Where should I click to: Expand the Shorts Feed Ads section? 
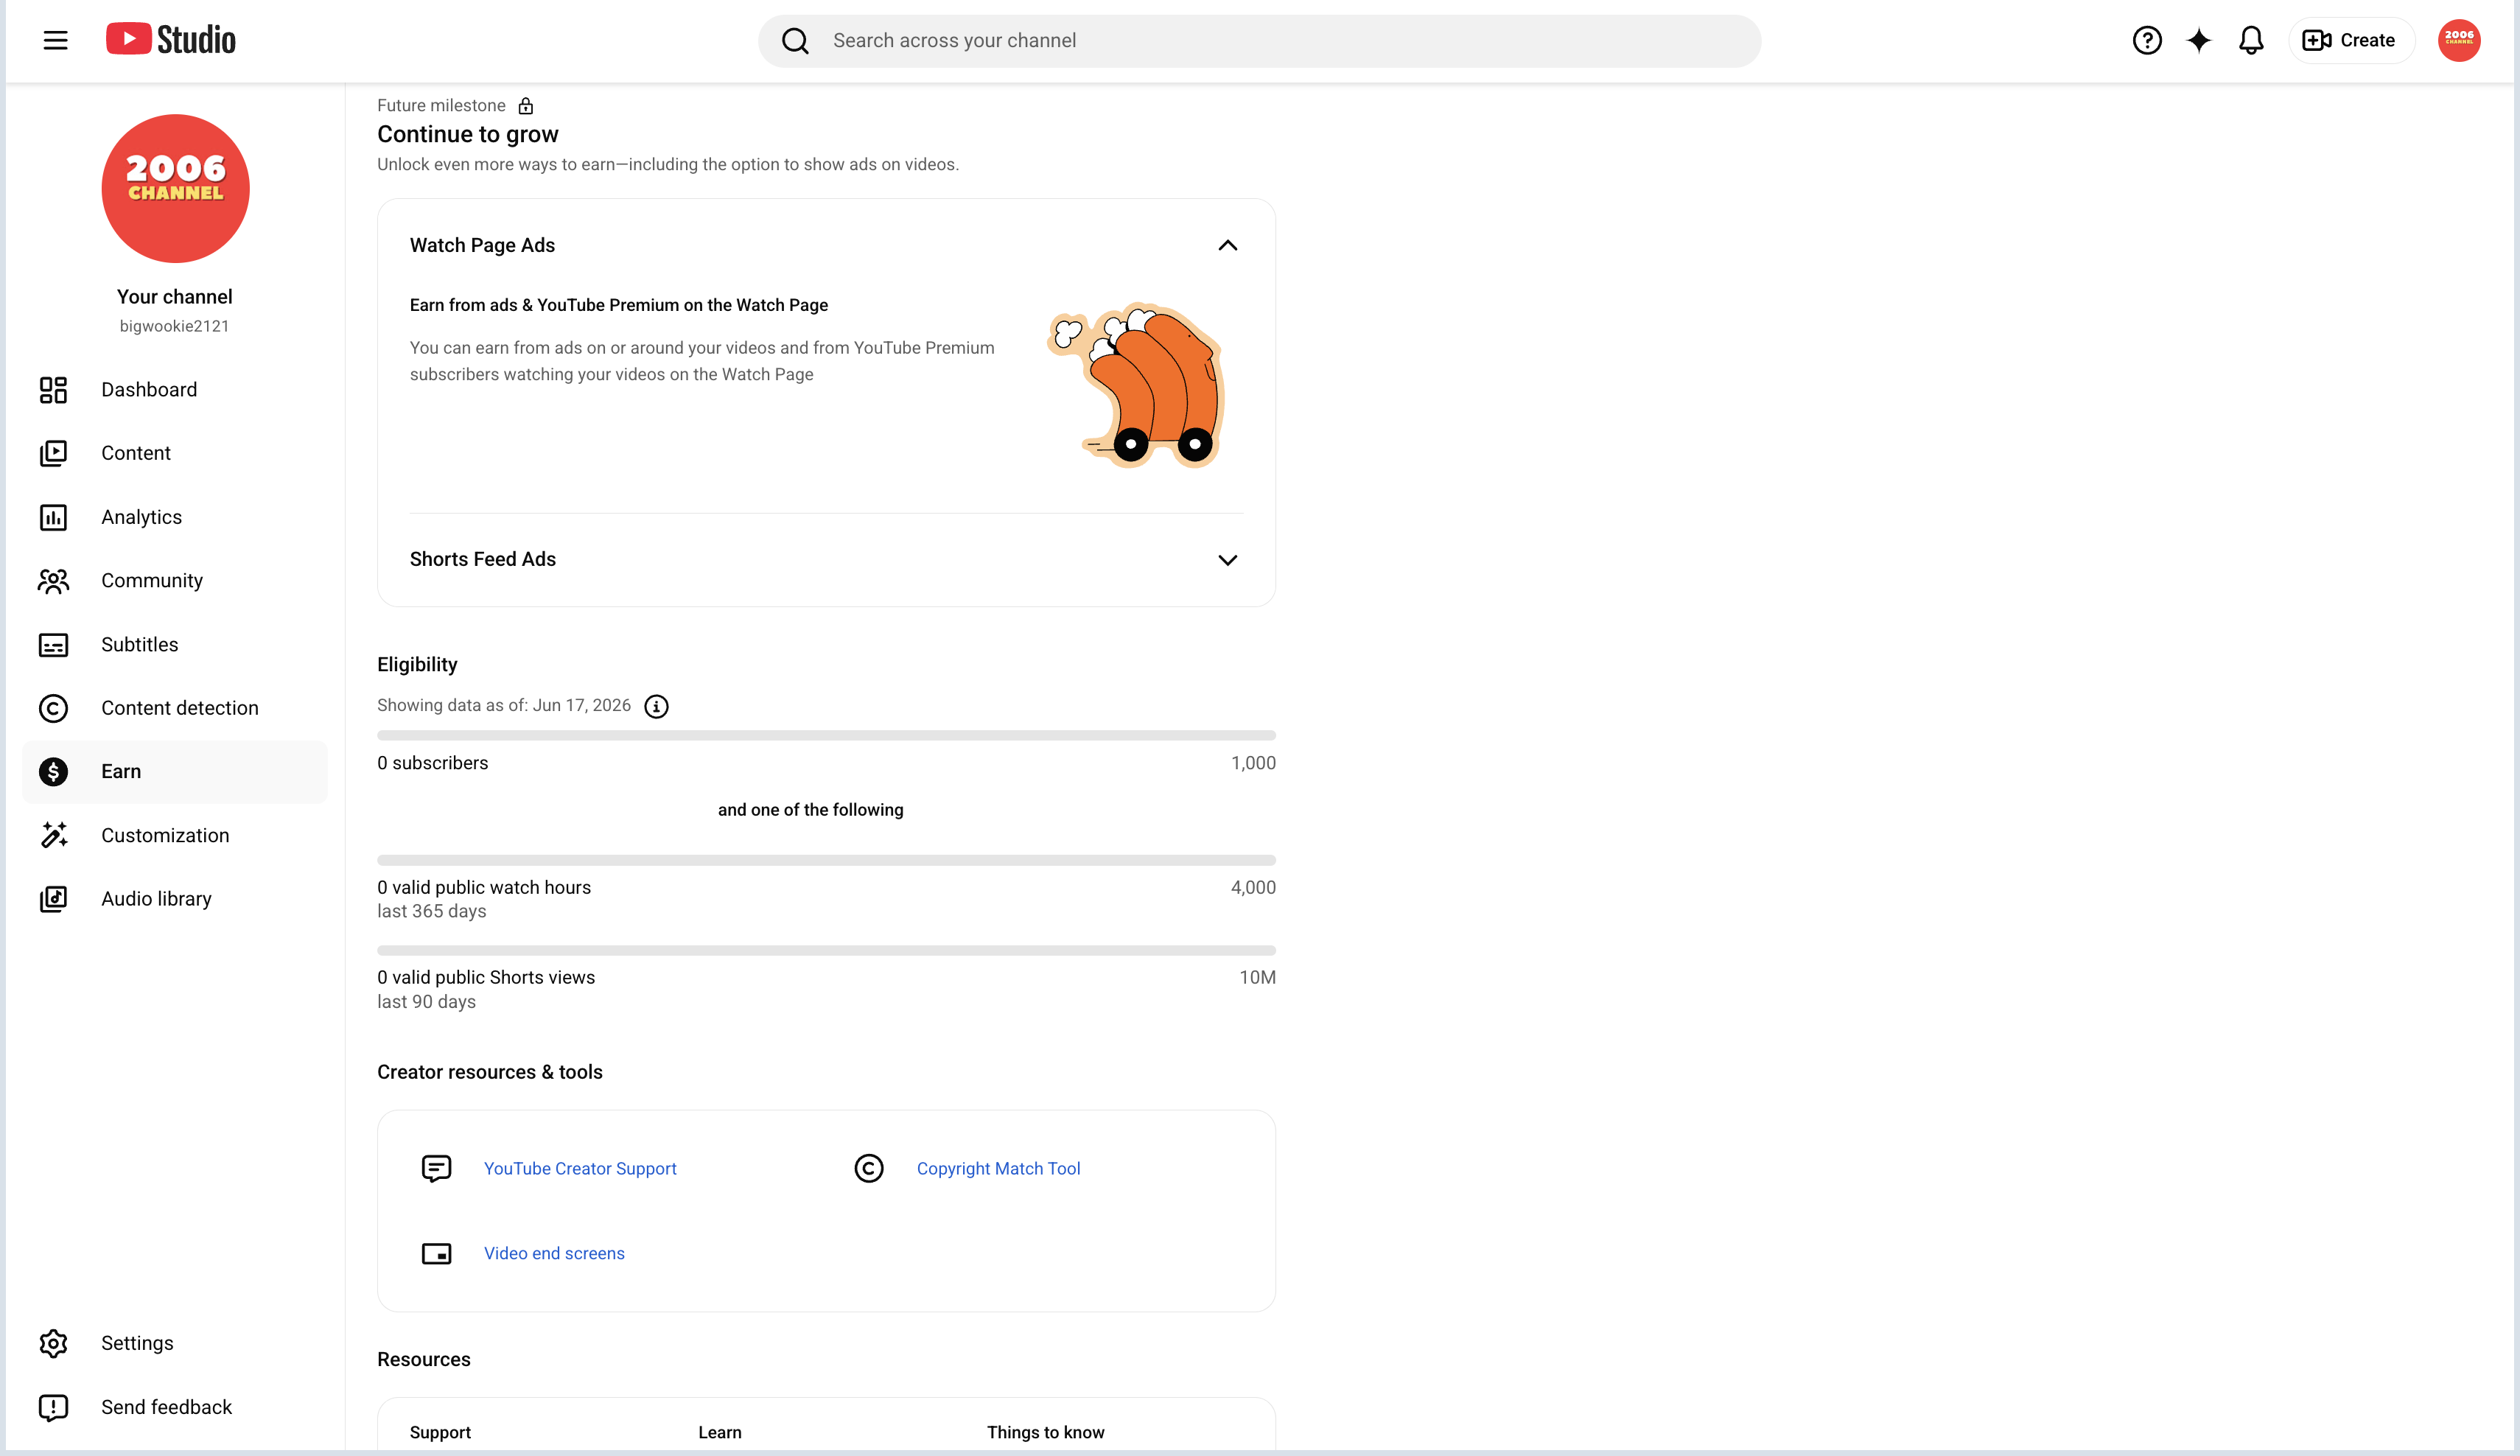(x=1227, y=560)
